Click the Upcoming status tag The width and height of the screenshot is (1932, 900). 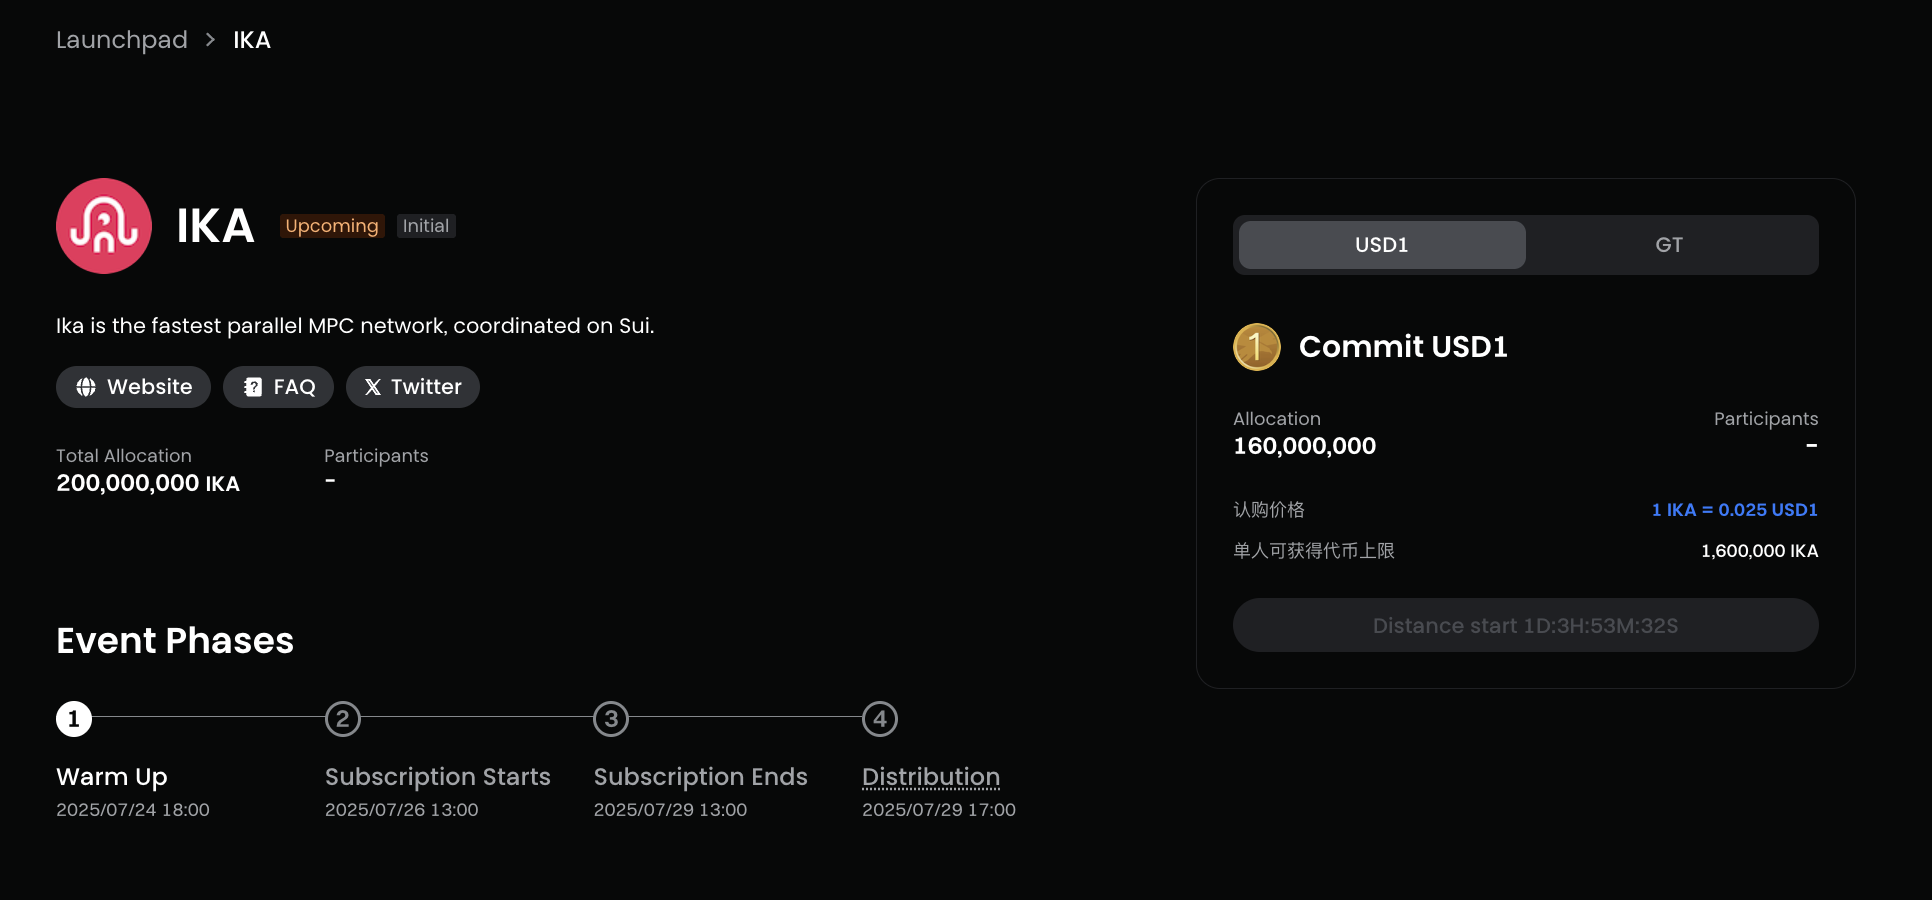click(x=332, y=226)
